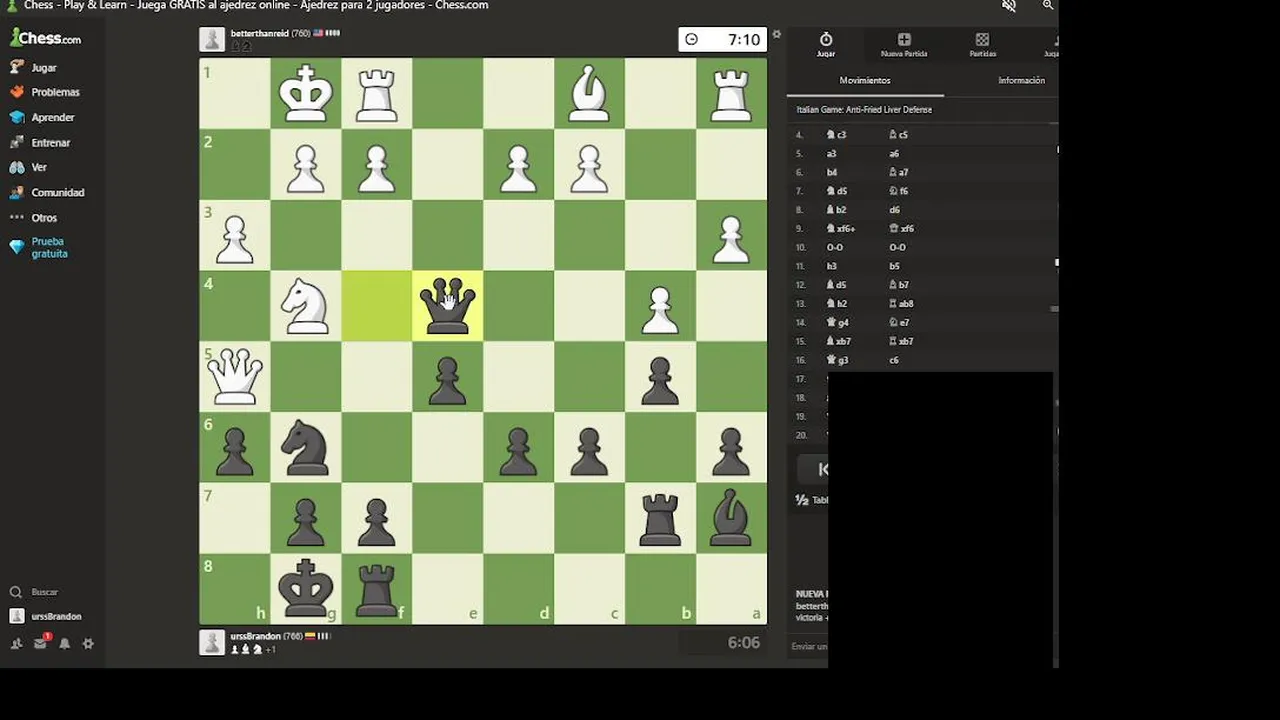The height and width of the screenshot is (720, 1280).
Task: Jump to black's O-O on move 10
Action: tap(898, 247)
